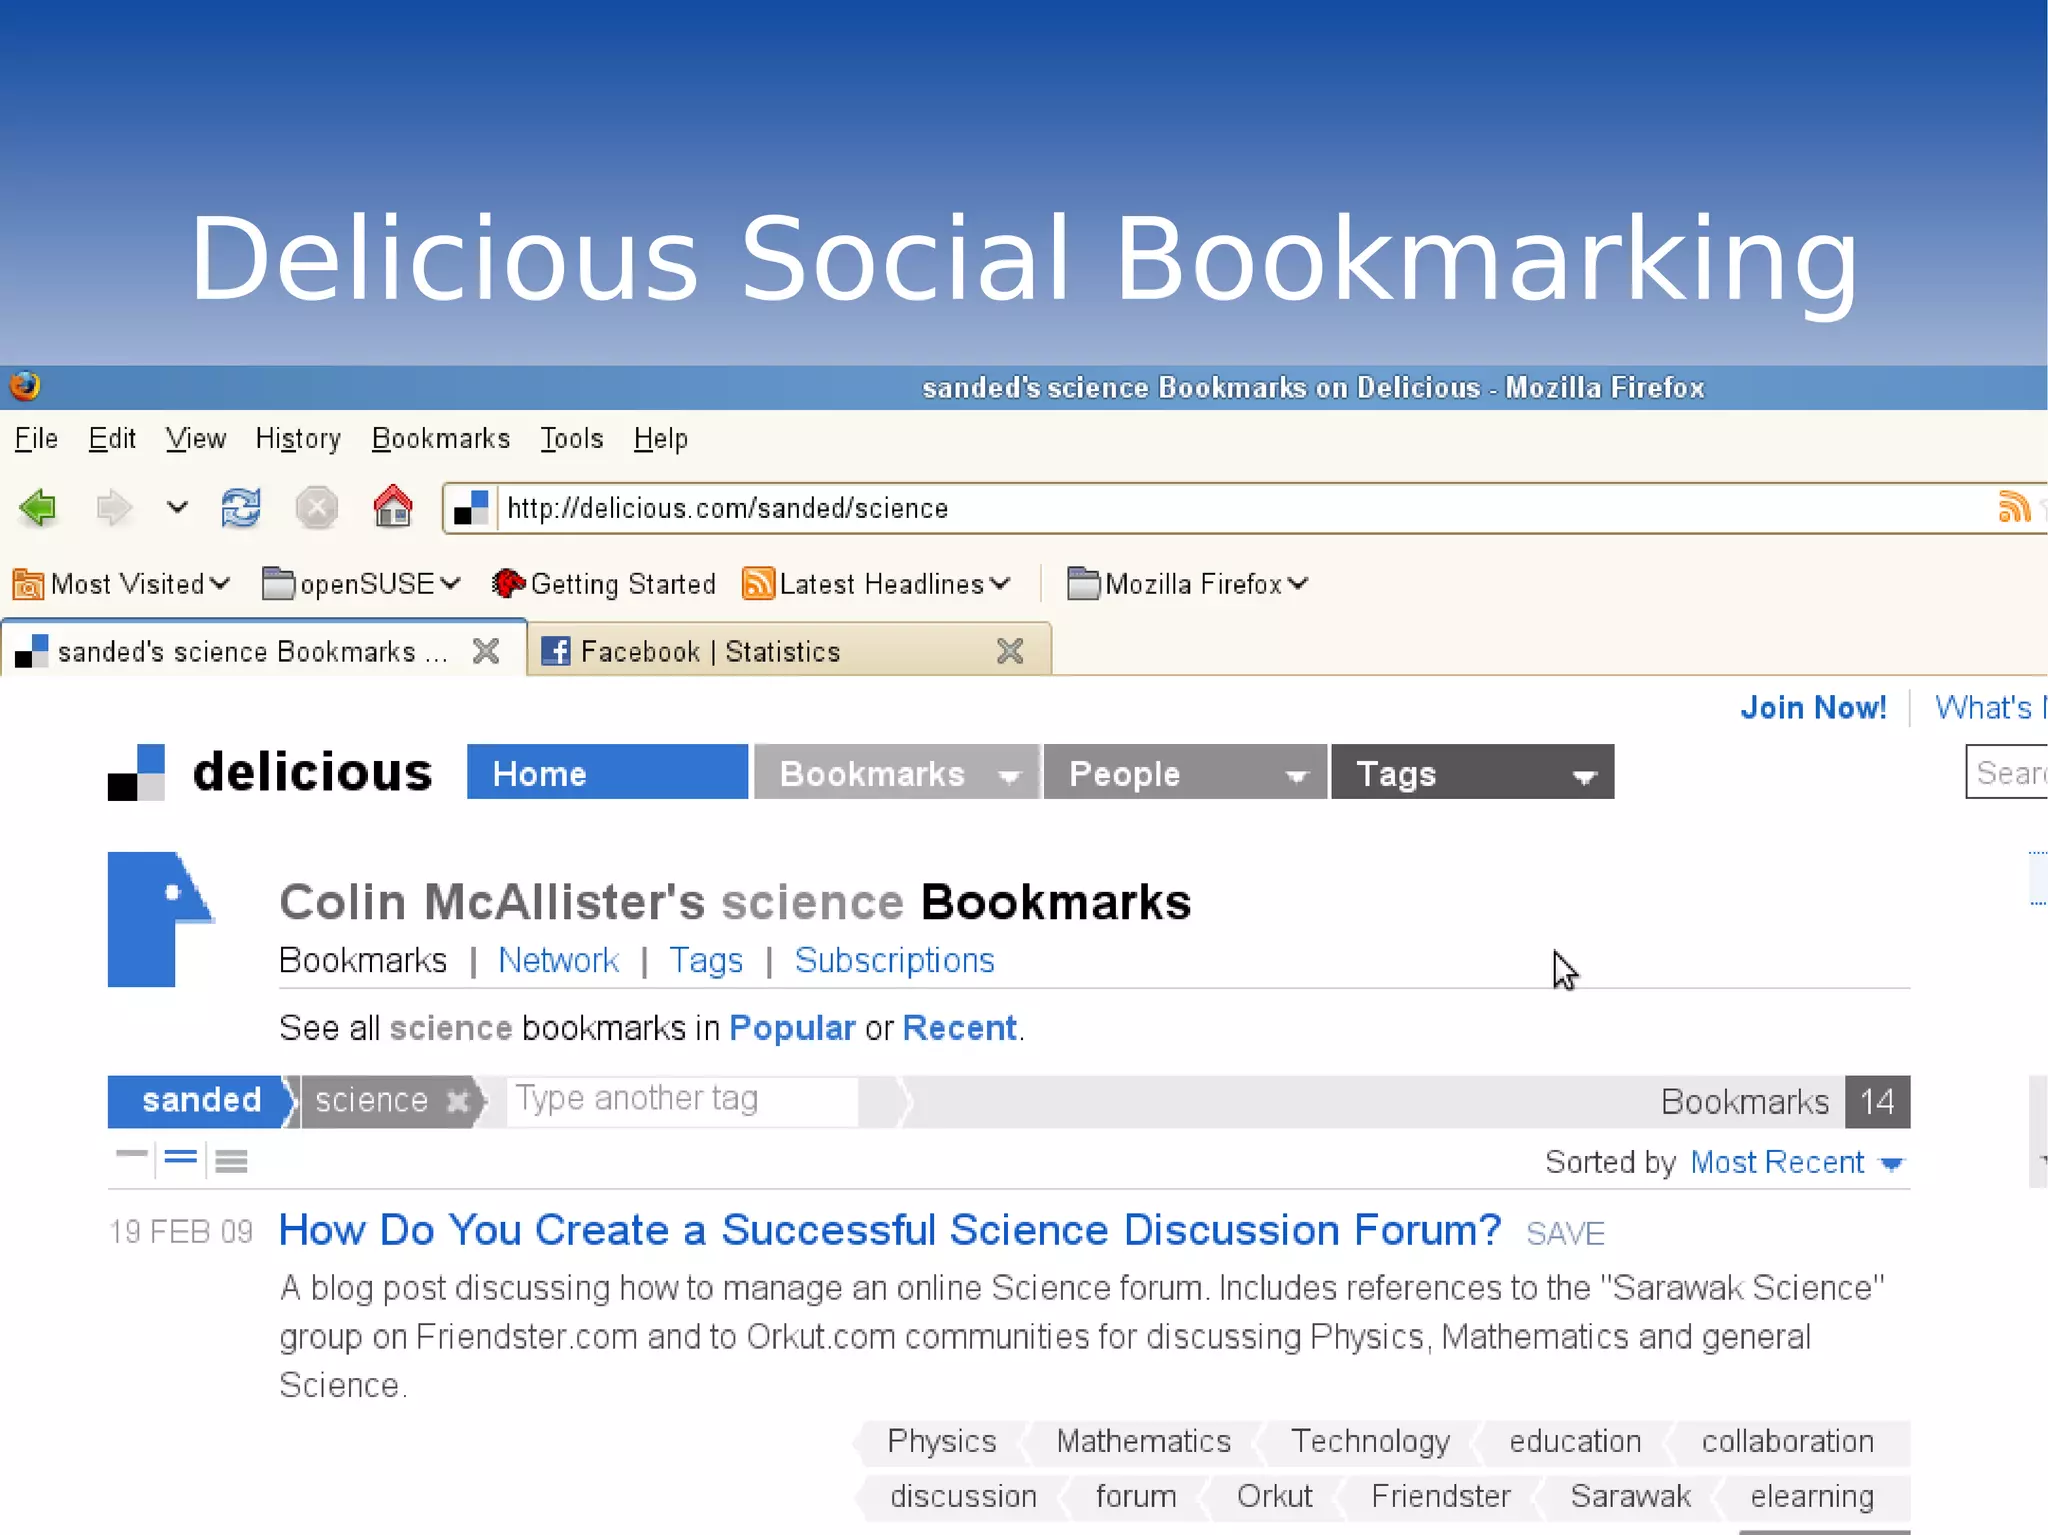Click the Join Now! link
This screenshot has width=2048, height=1535.
[1813, 708]
